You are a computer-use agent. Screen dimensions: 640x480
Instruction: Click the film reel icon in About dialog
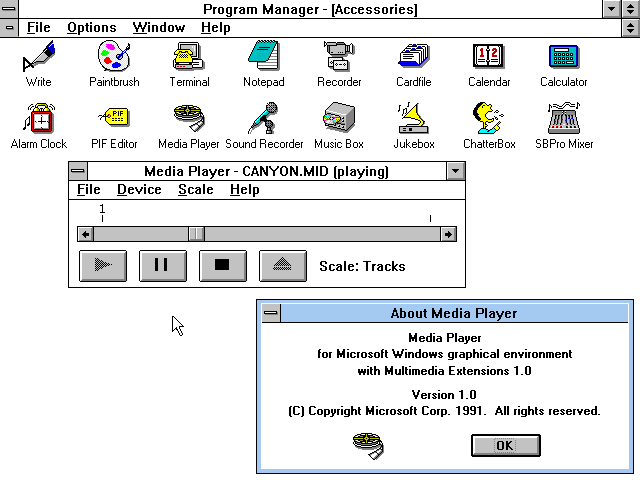tap(368, 446)
